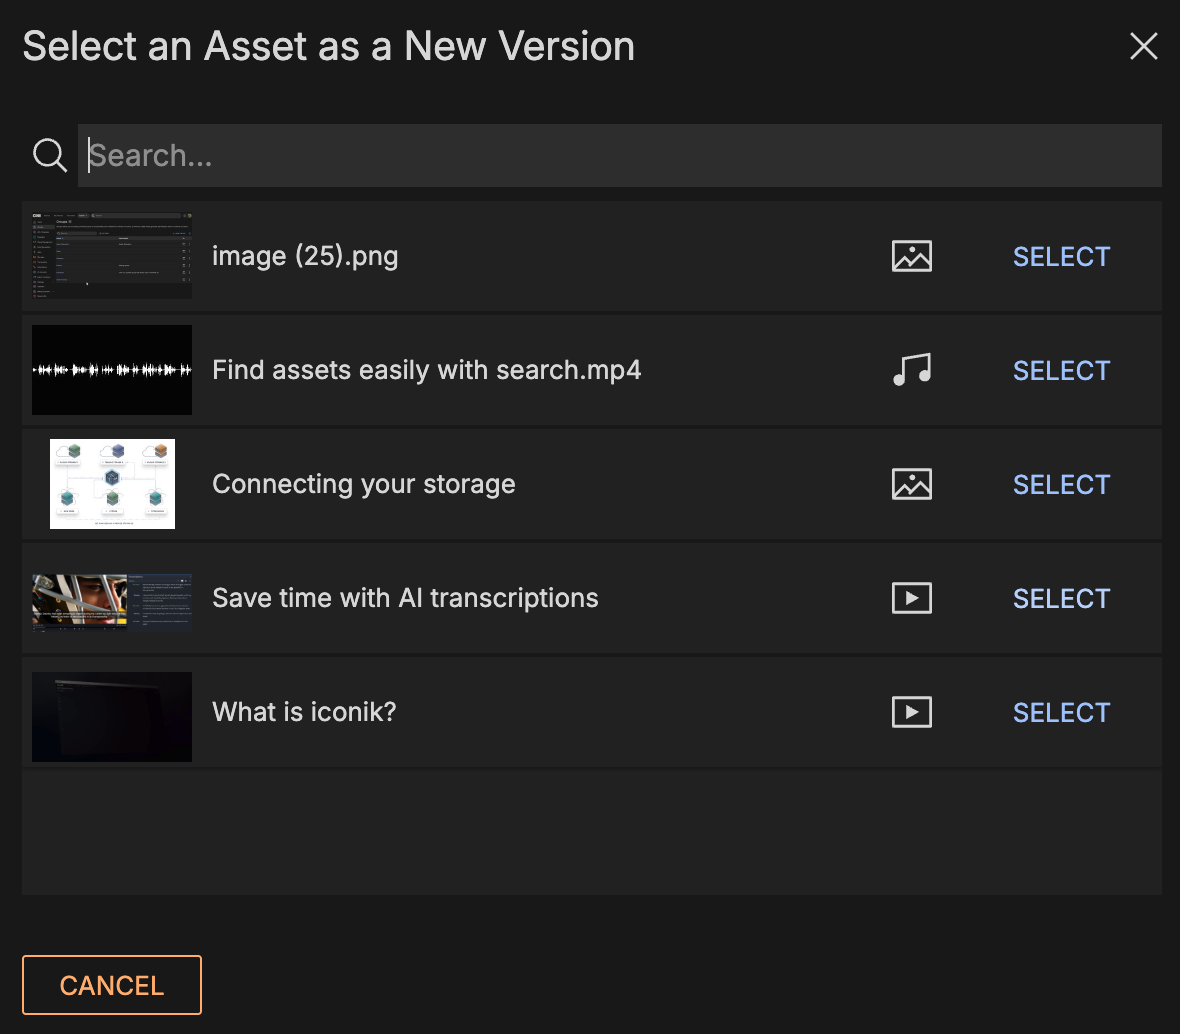
Task: Close the Select an Asset dialog
Action: 1143,46
